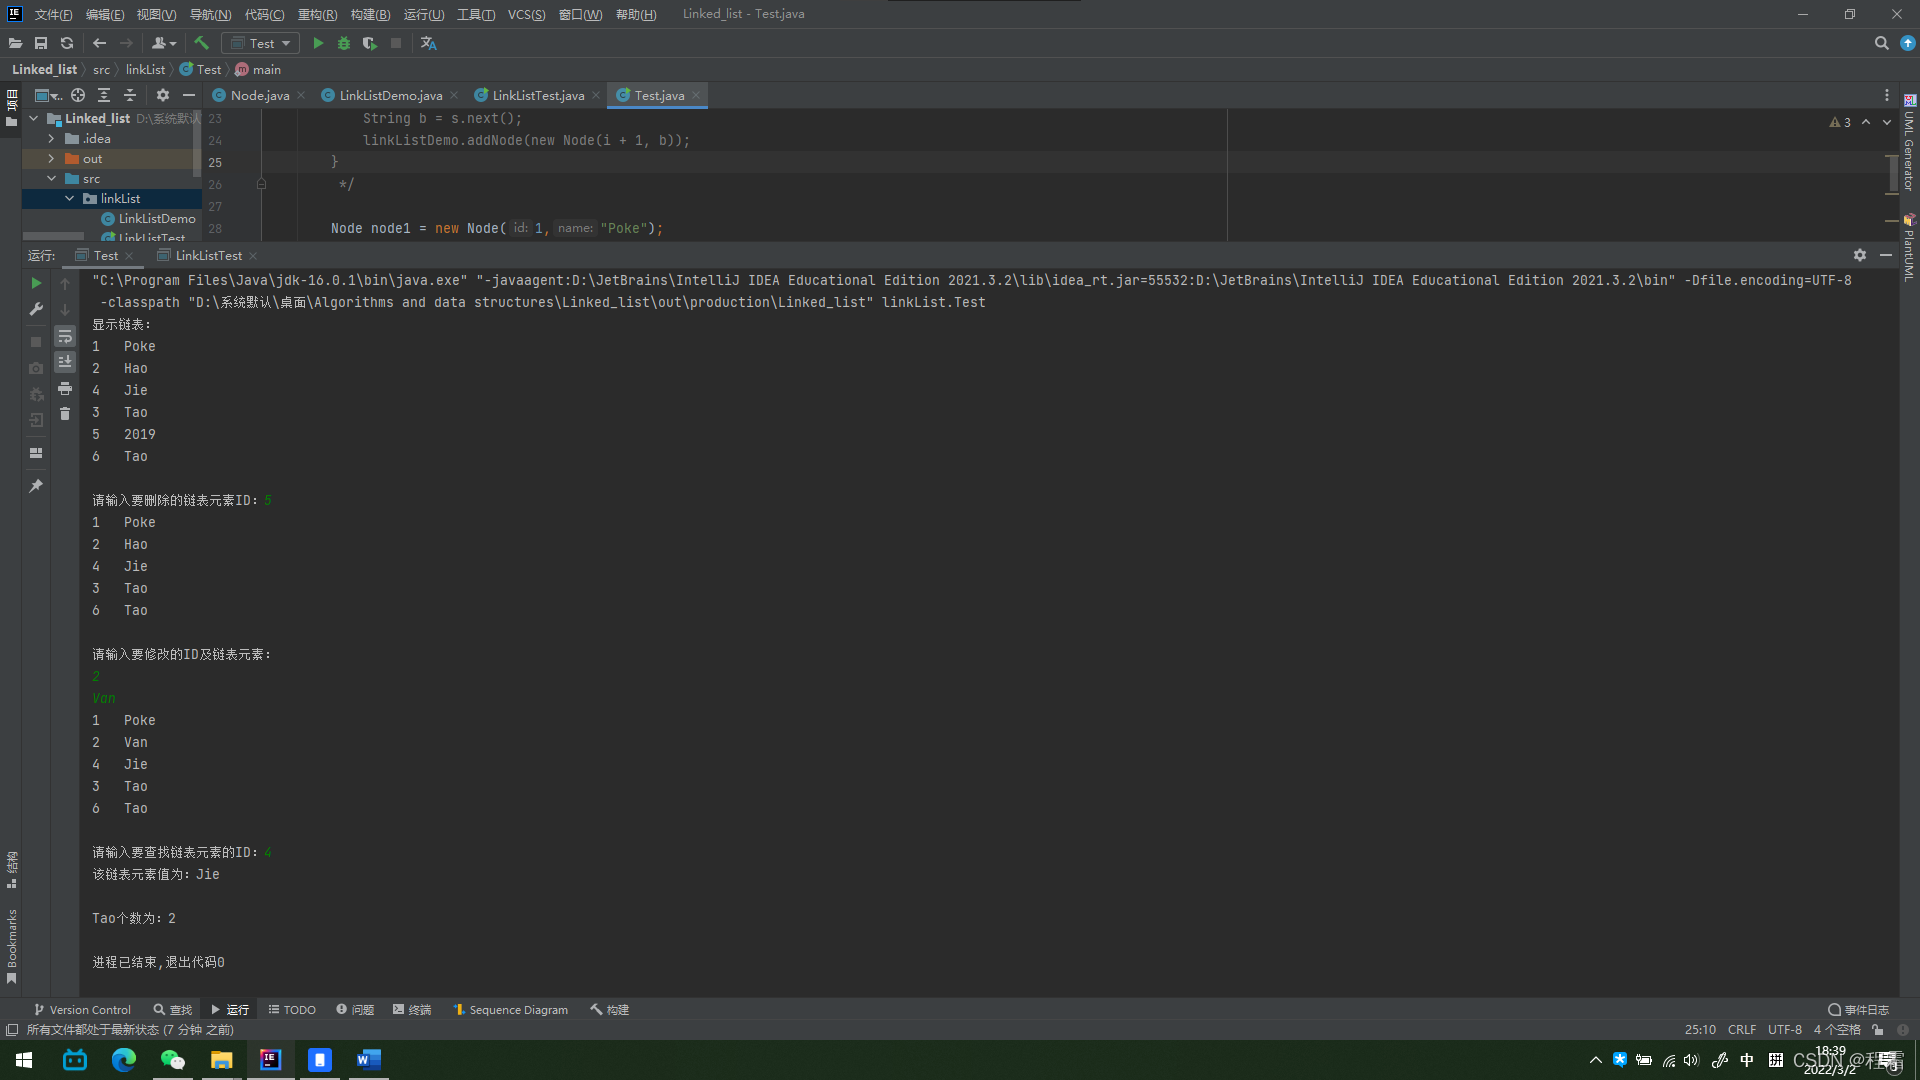The width and height of the screenshot is (1920, 1080).
Task: Open WeChat from the taskbar
Action: (173, 1060)
